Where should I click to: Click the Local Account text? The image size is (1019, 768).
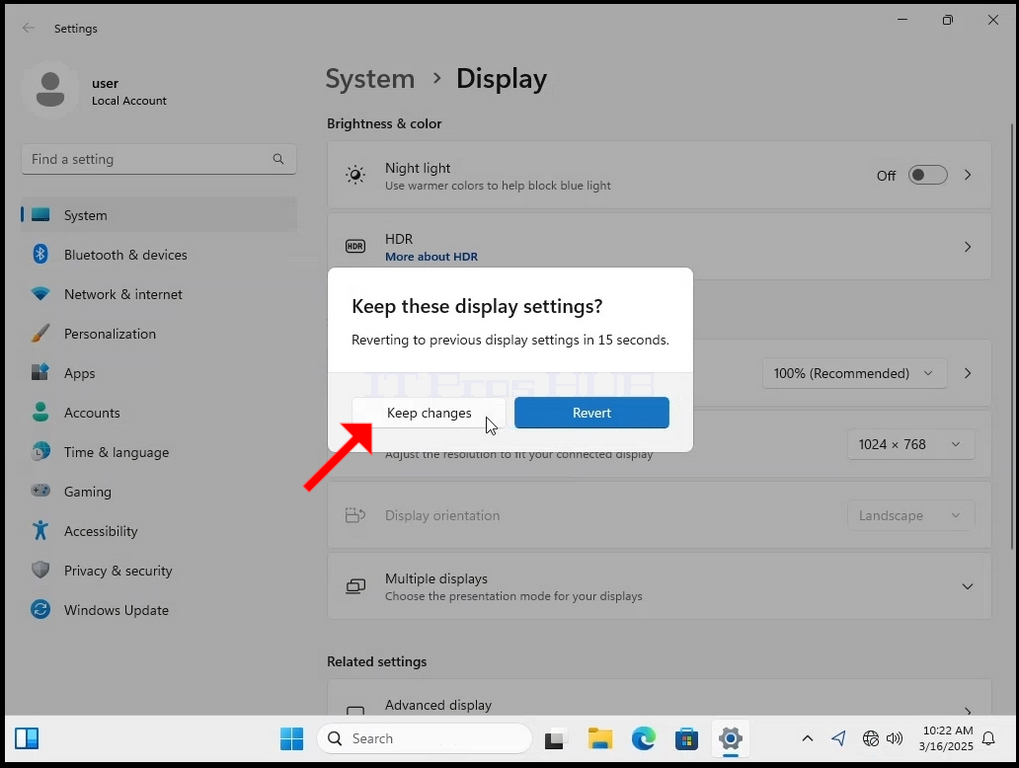129,101
